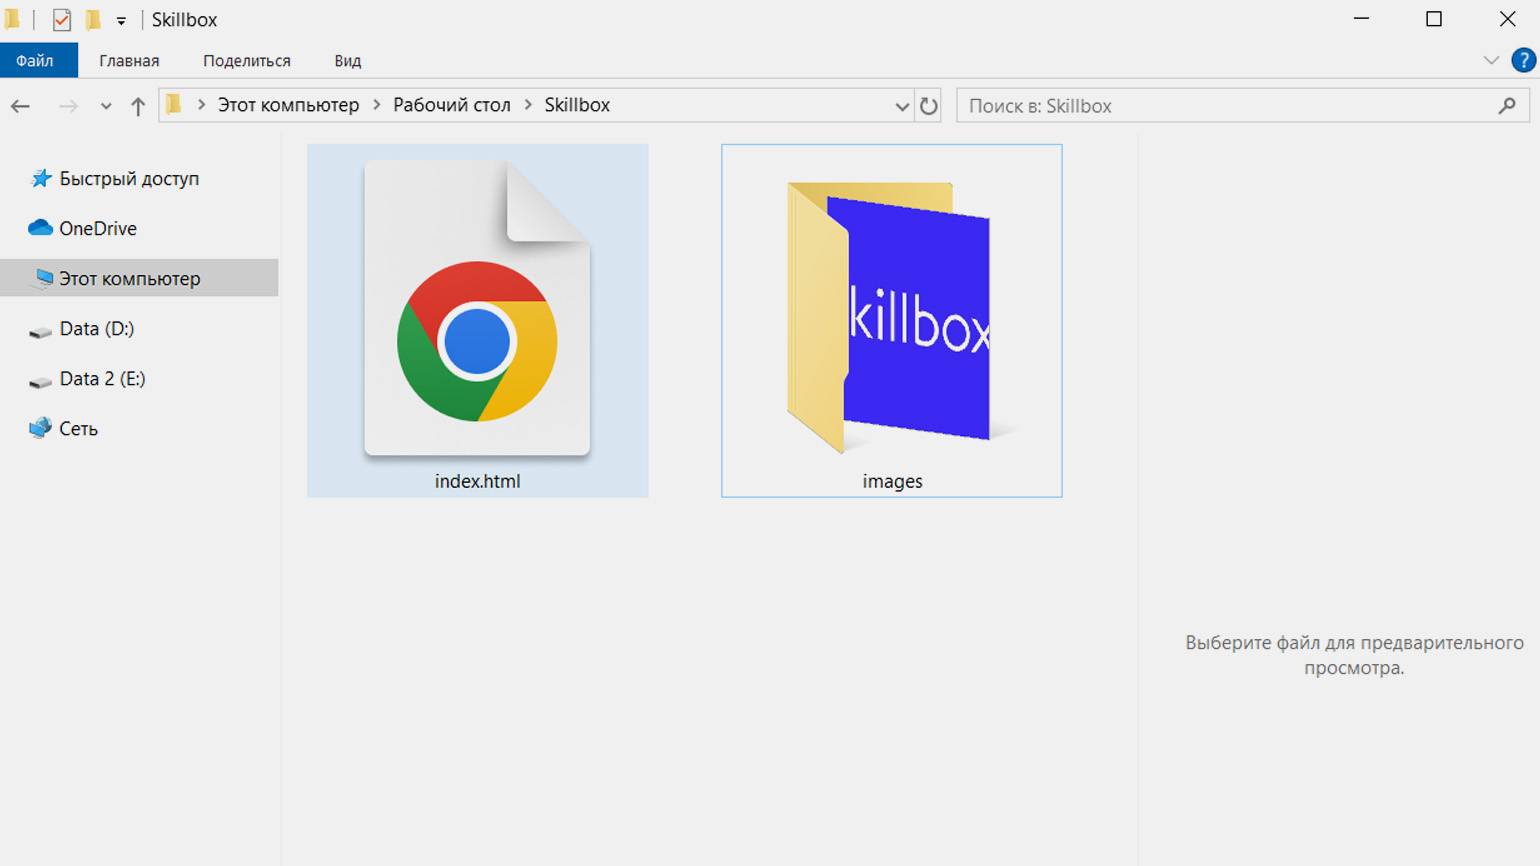Click the Data 2 (E:) drive icon
Screen dimensions: 1540x866
pos(40,380)
